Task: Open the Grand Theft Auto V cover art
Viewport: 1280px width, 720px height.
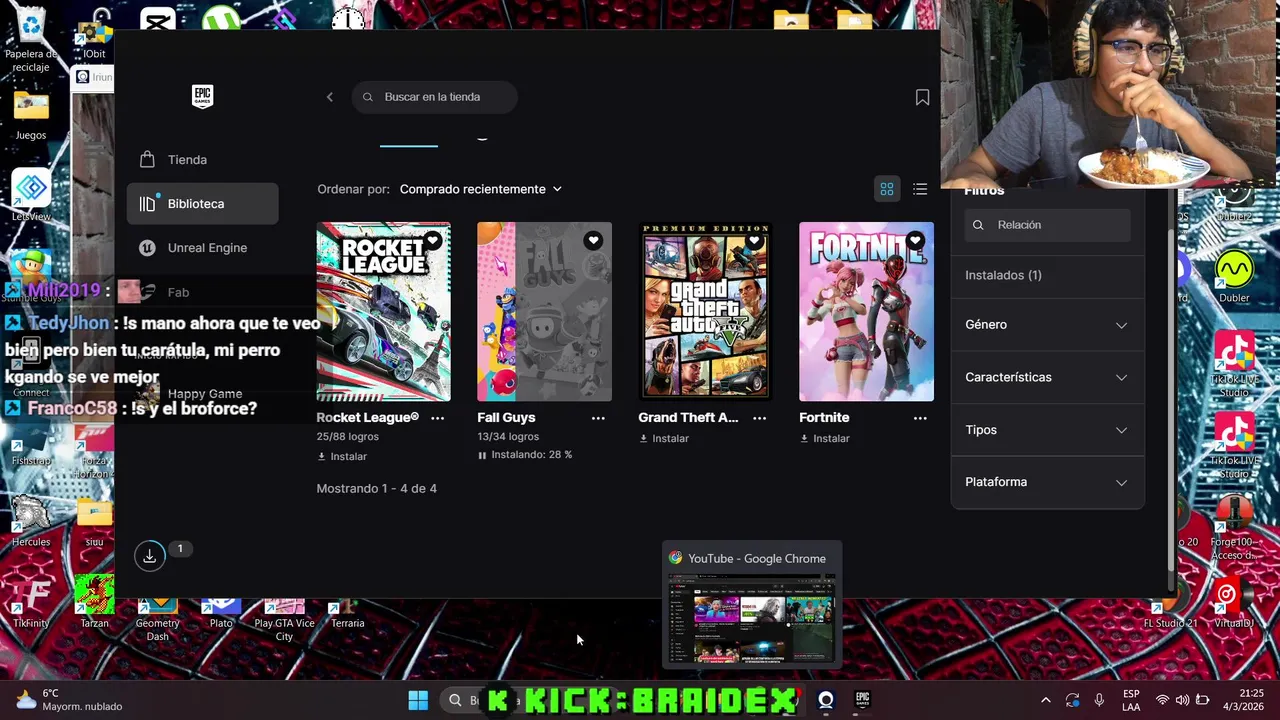Action: coord(705,312)
